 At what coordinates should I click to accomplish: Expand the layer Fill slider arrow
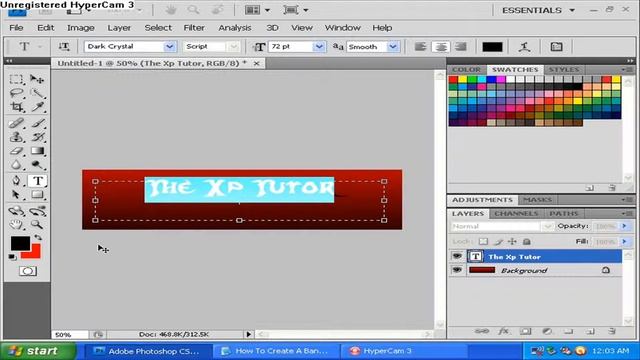tap(624, 242)
